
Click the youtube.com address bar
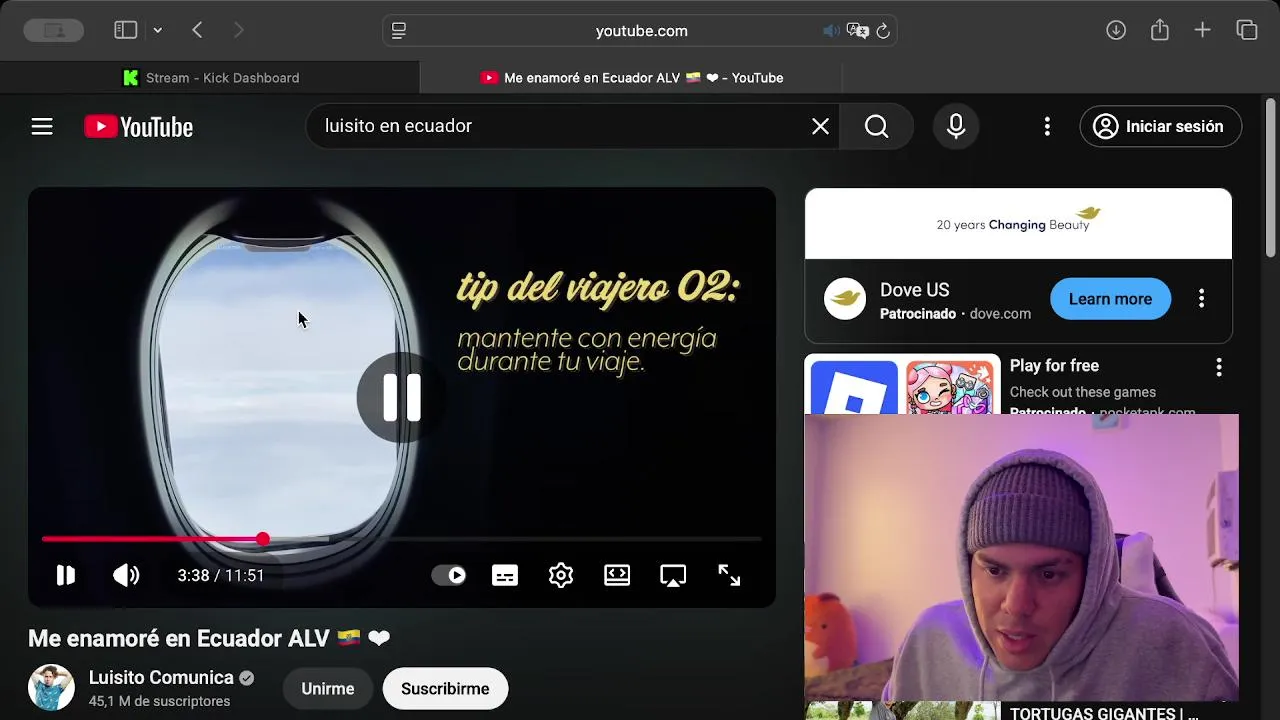(x=641, y=31)
